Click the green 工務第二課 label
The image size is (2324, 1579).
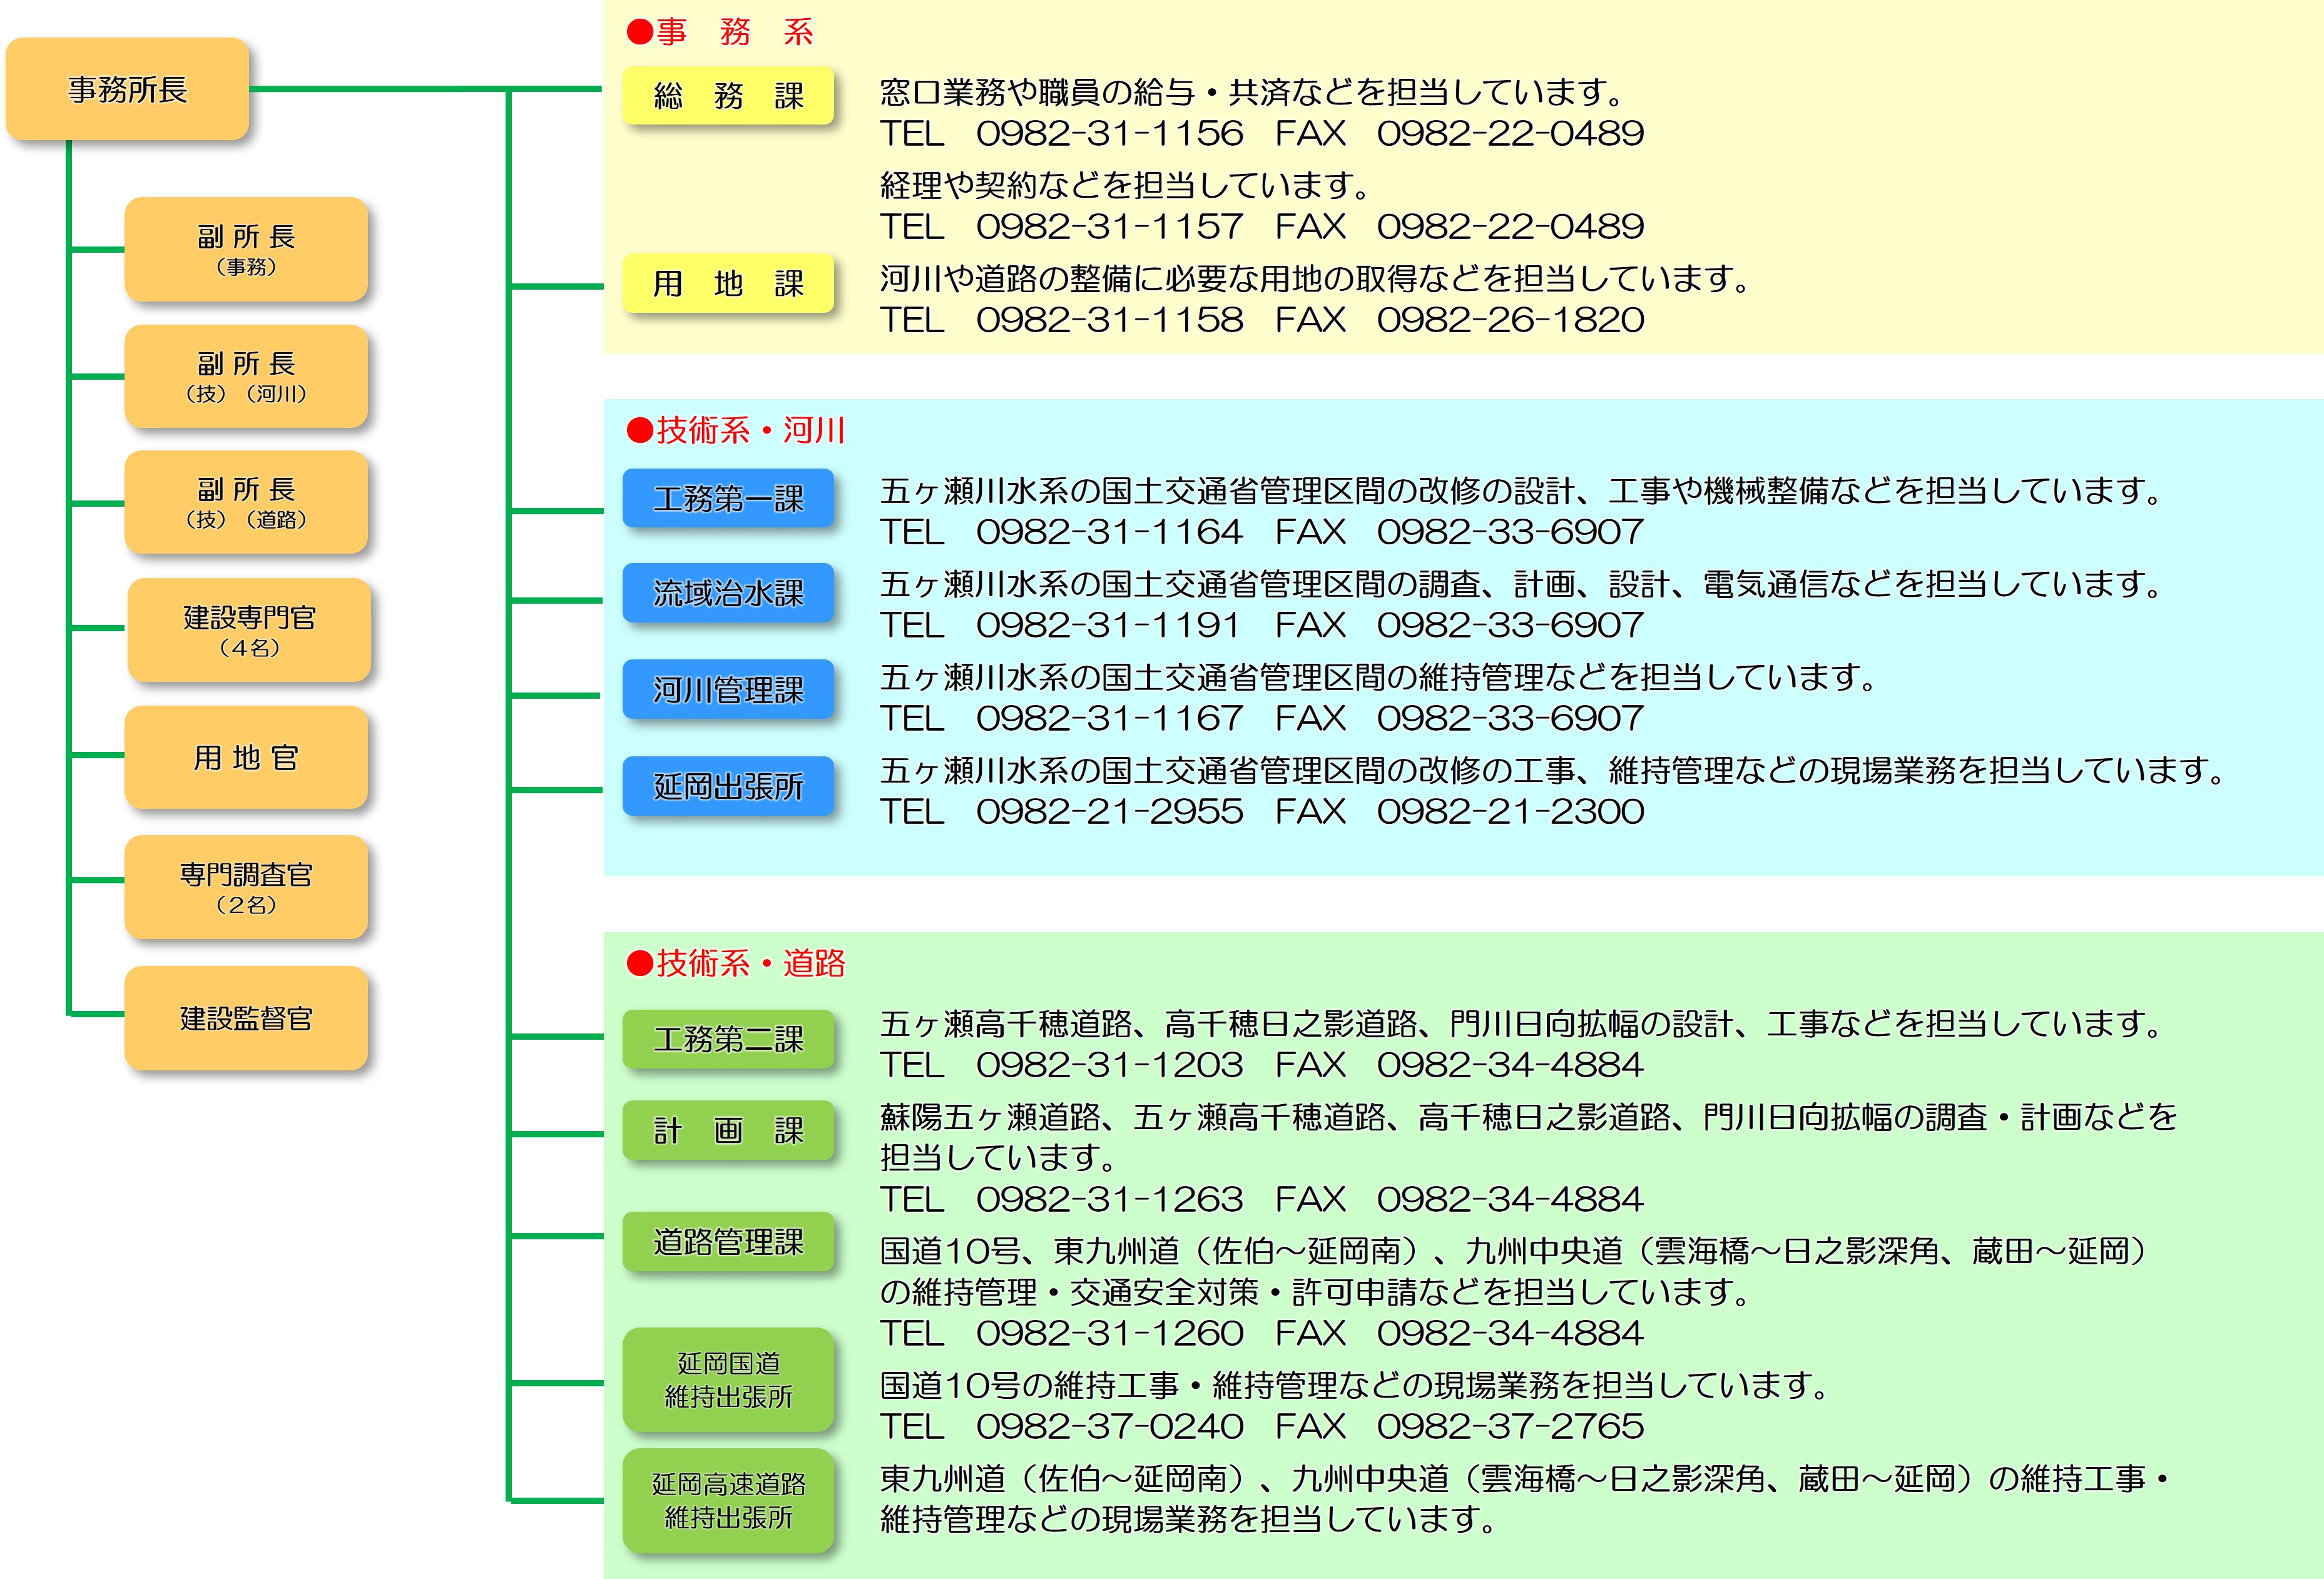(x=728, y=1039)
